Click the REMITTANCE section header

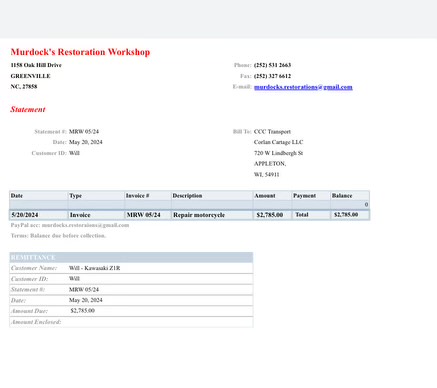(131, 258)
